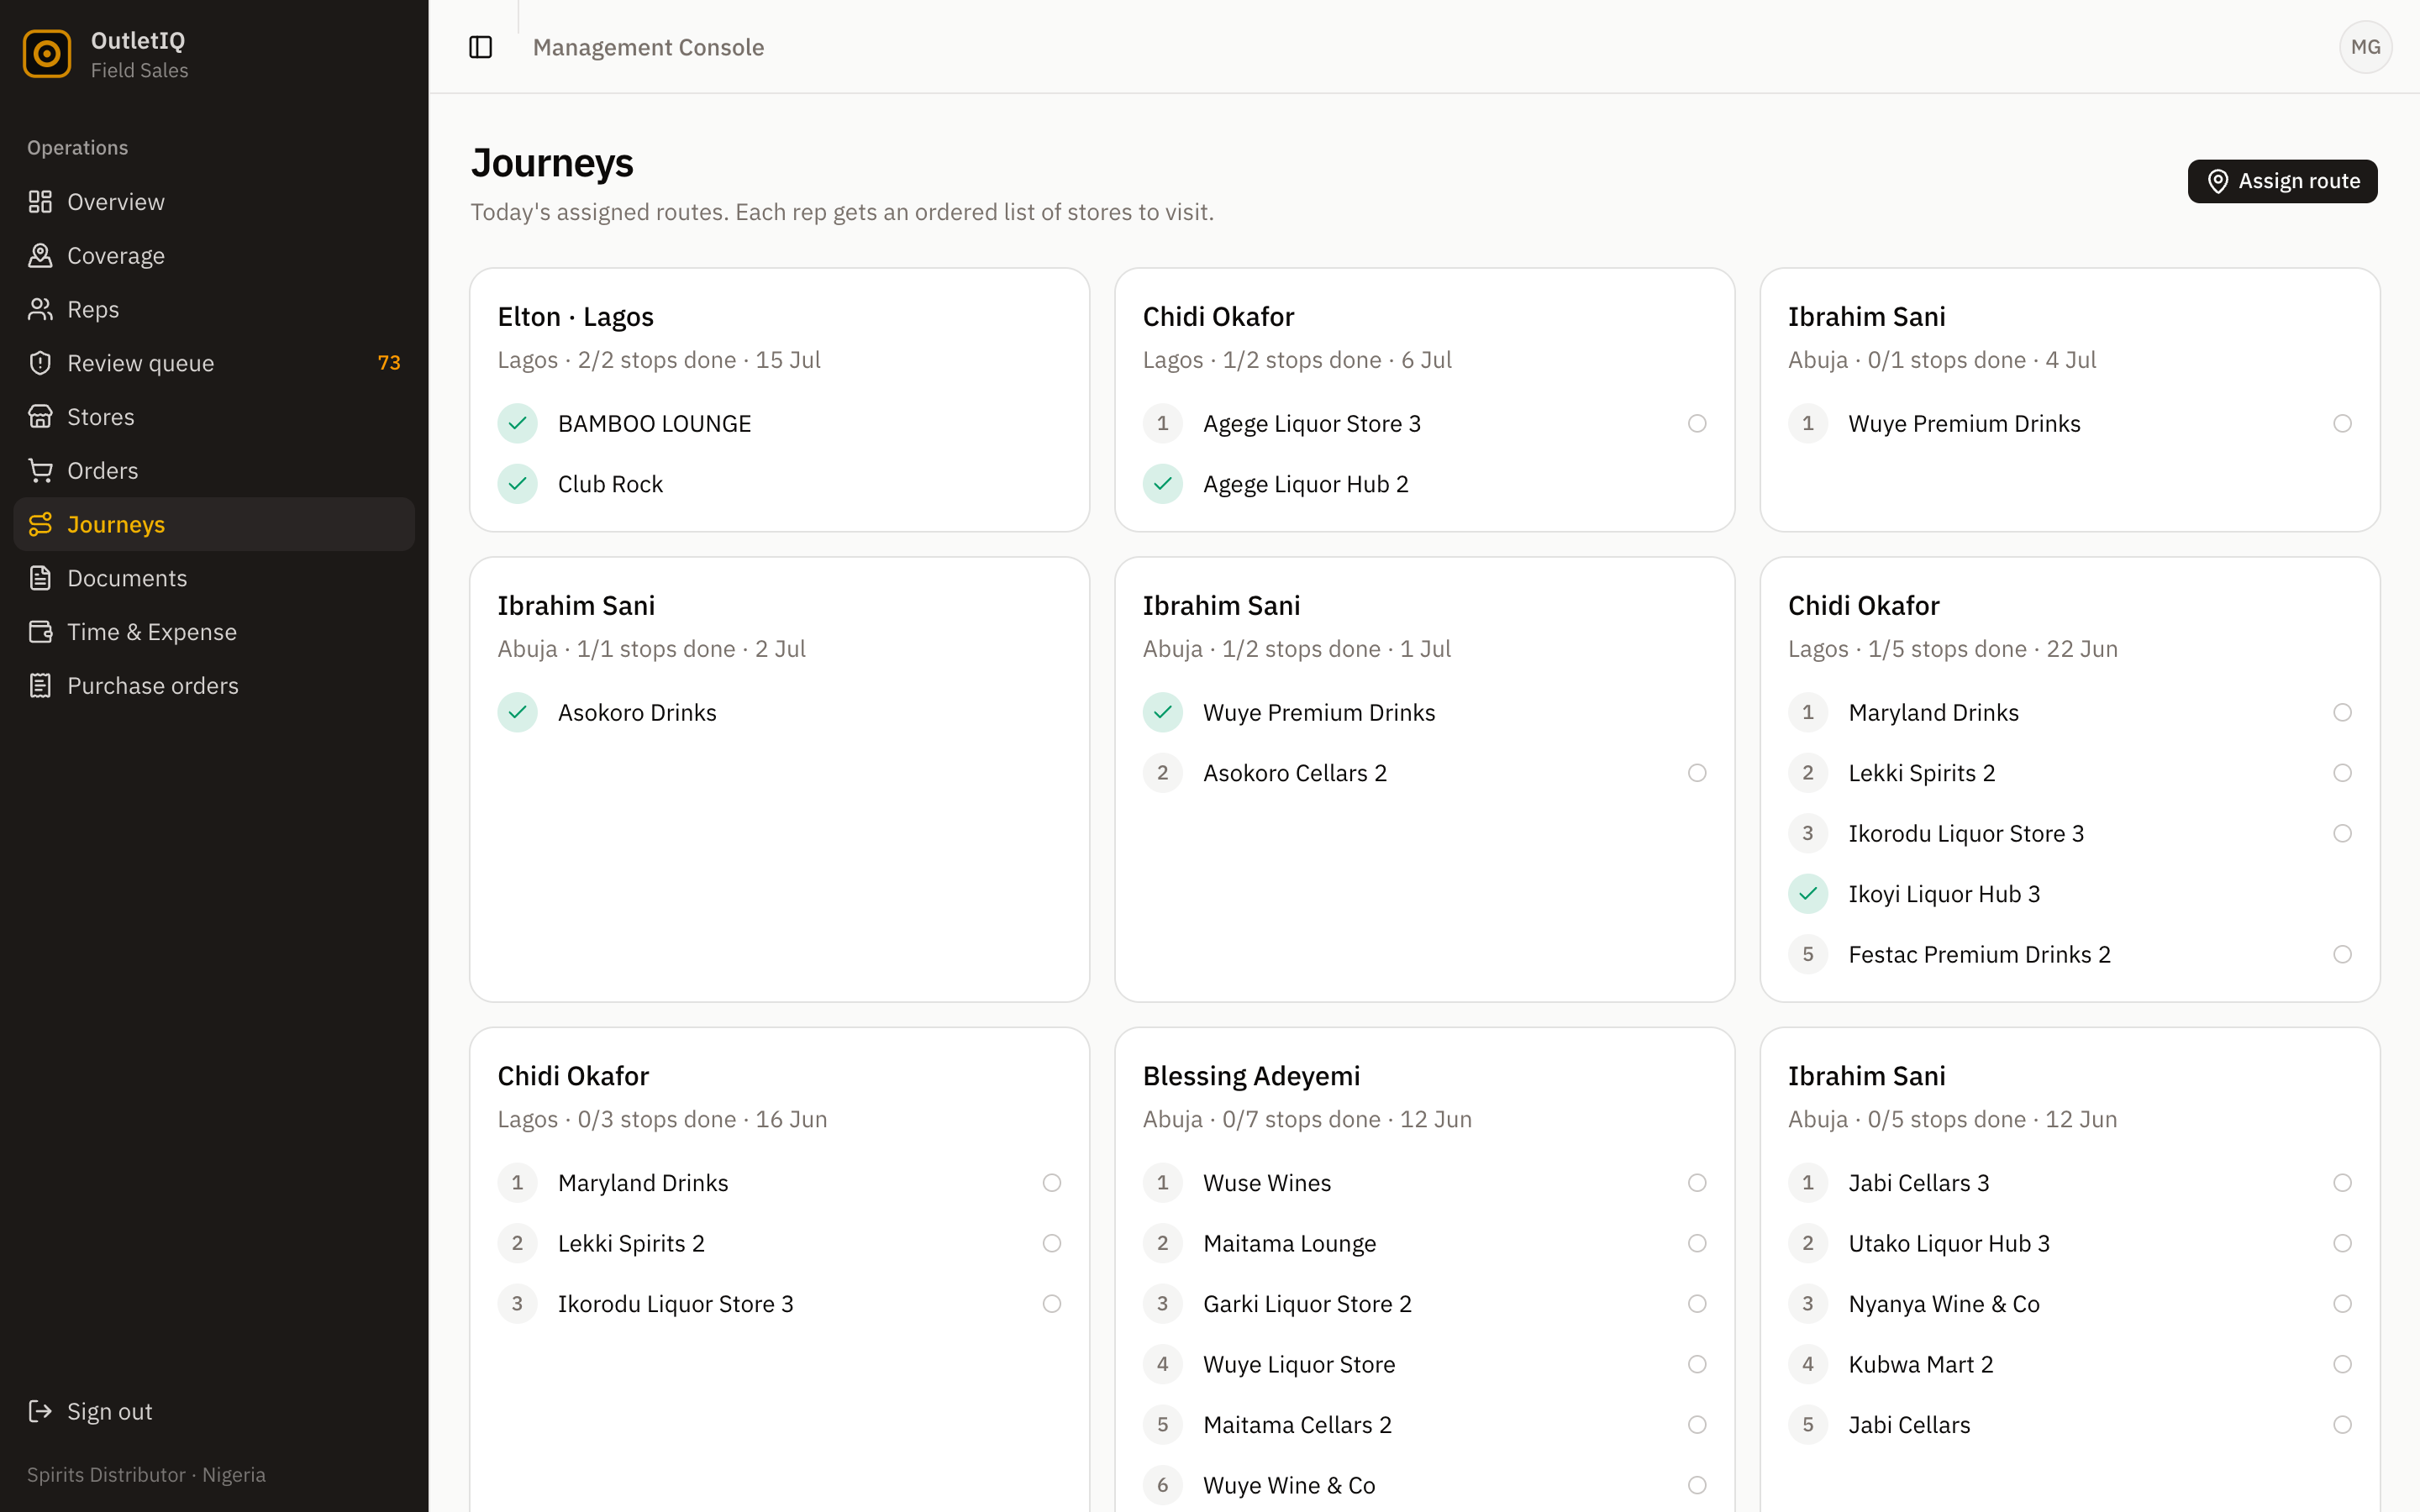The width and height of the screenshot is (2420, 1512).
Task: Open the Review queue section
Action: click(214, 363)
